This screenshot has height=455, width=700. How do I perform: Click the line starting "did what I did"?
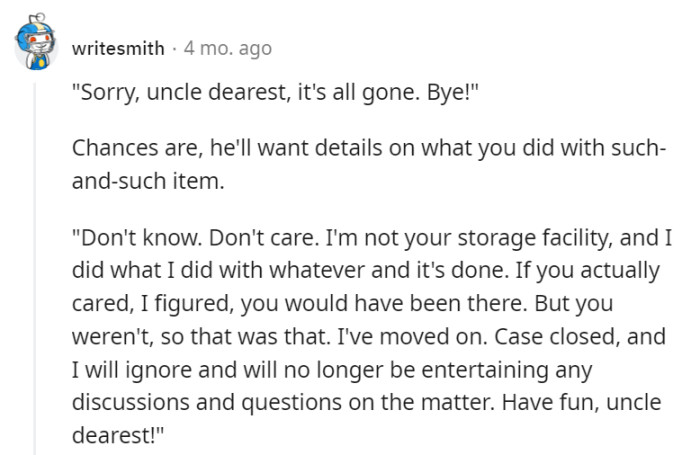tap(367, 270)
